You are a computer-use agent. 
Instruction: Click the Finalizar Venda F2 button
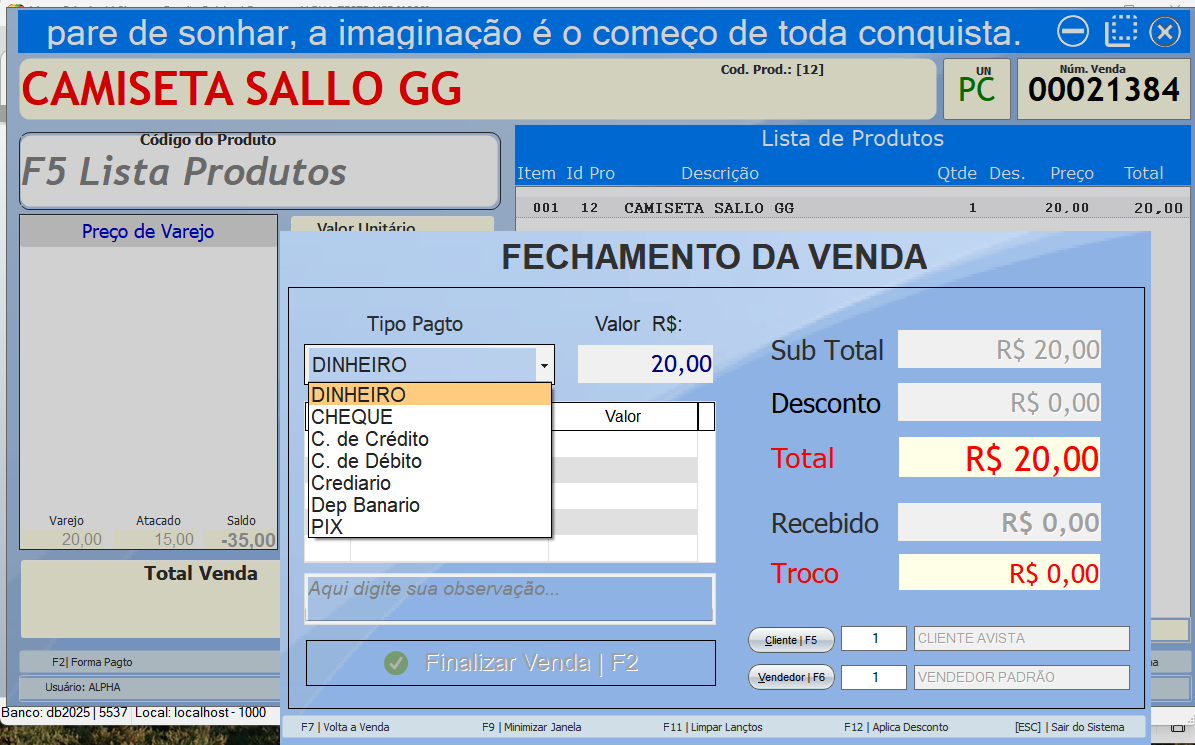pyautogui.click(x=510, y=661)
